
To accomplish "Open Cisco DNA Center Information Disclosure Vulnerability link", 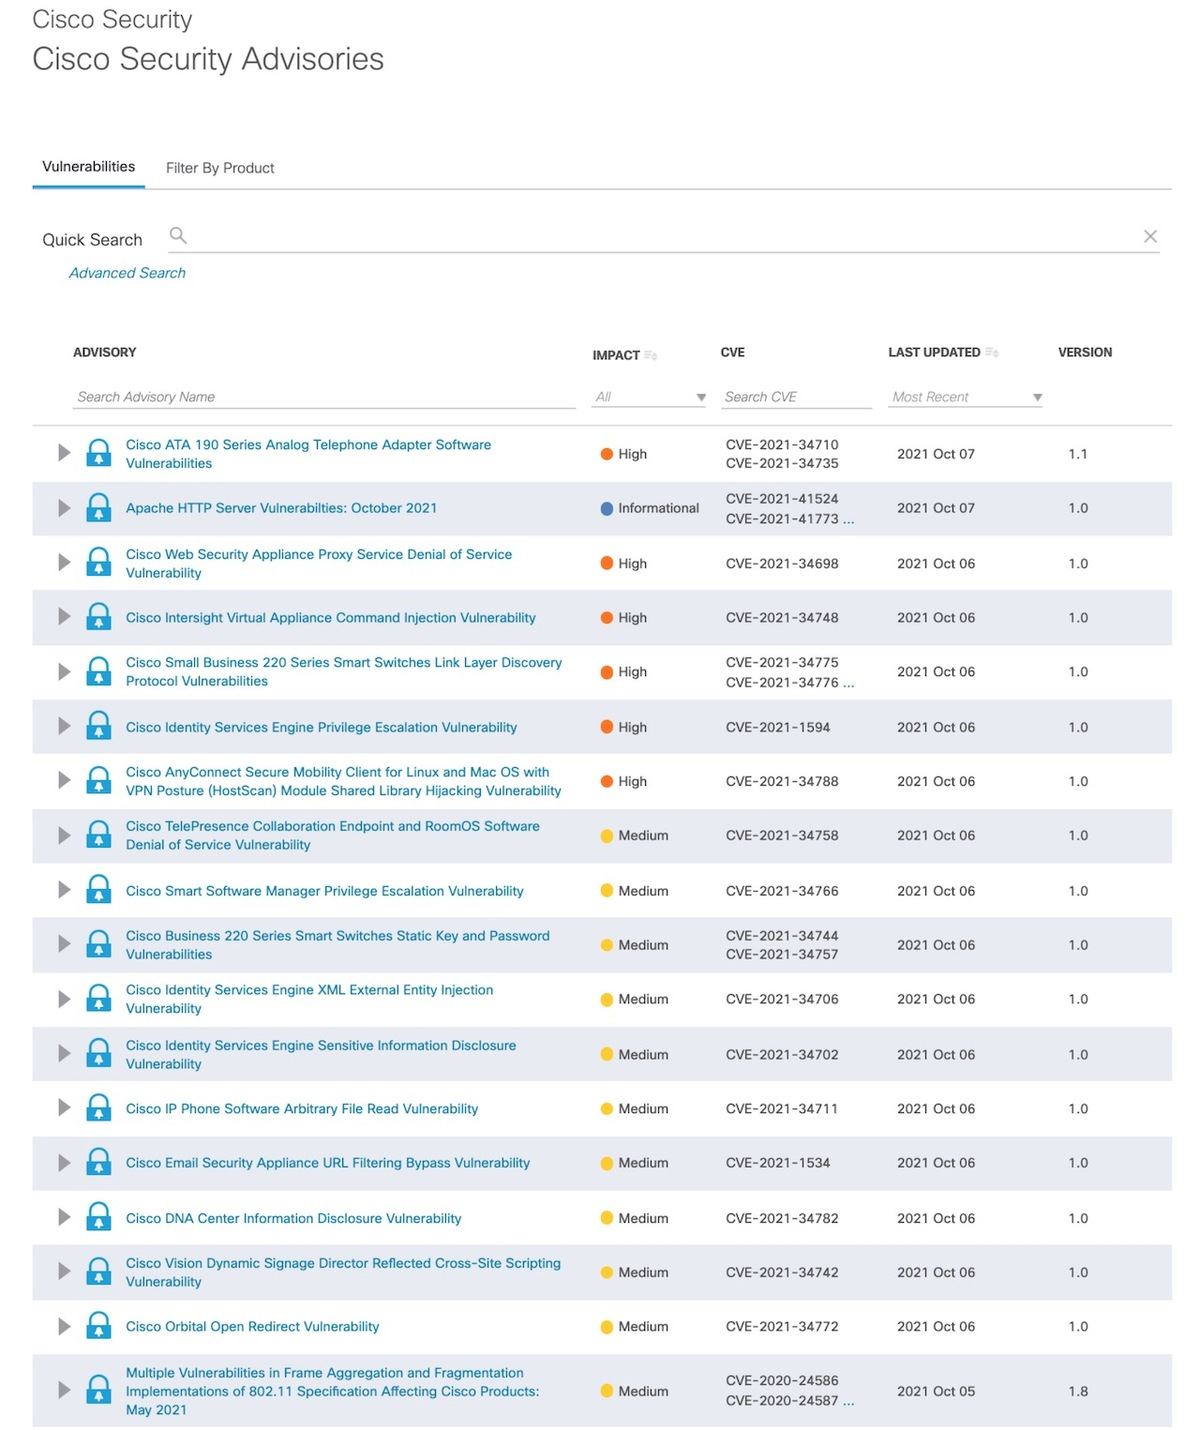I will click(294, 1218).
